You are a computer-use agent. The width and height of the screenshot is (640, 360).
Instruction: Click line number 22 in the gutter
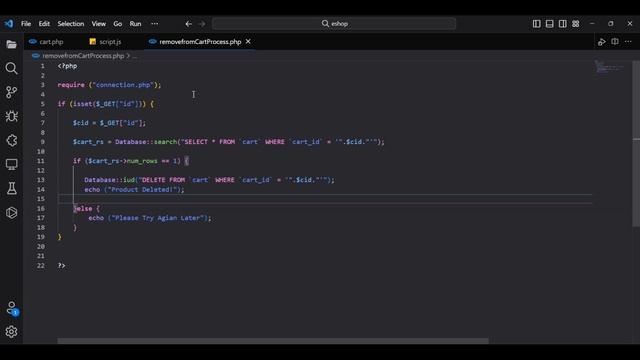click(x=41, y=266)
